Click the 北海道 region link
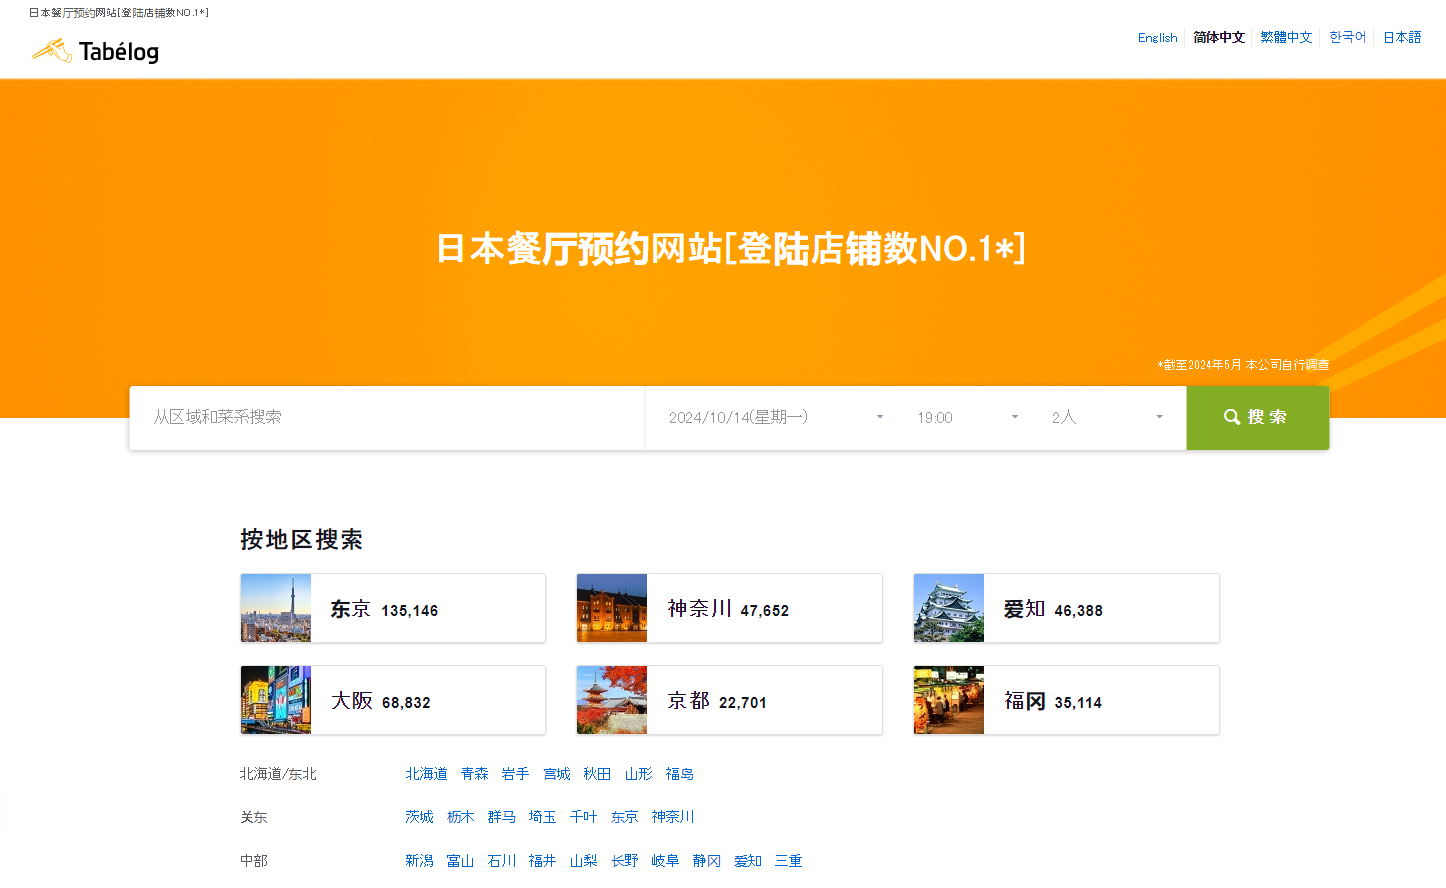The width and height of the screenshot is (1446, 888). pos(426,774)
